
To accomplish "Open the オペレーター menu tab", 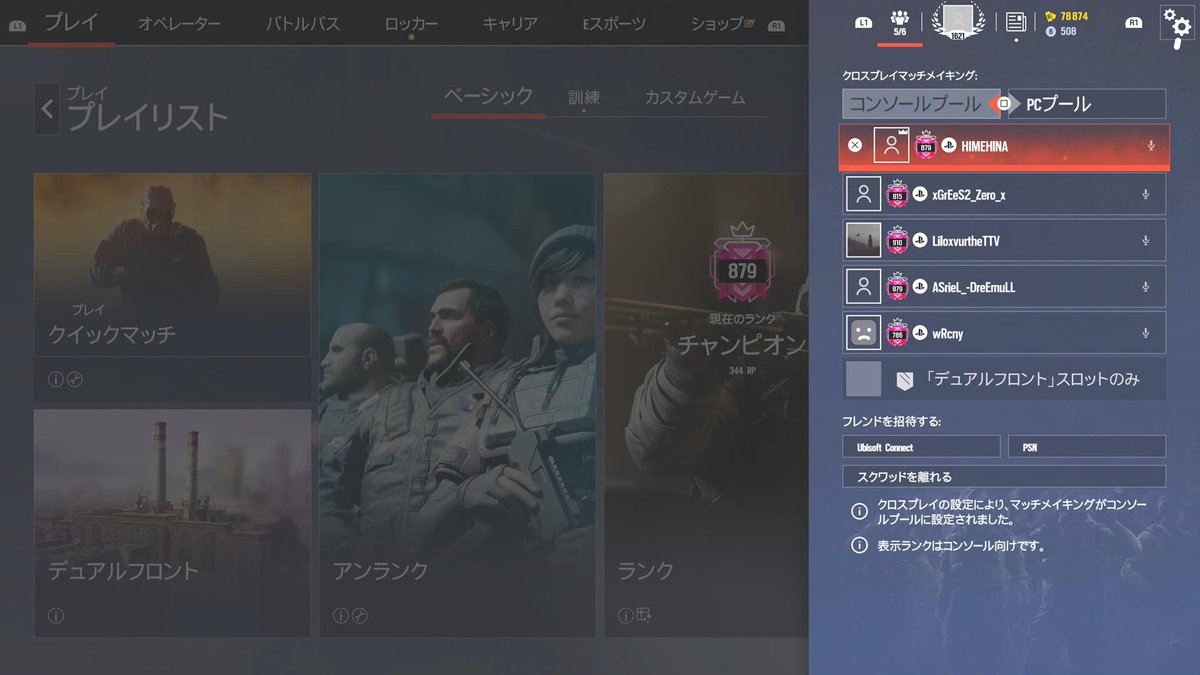I will tap(179, 23).
